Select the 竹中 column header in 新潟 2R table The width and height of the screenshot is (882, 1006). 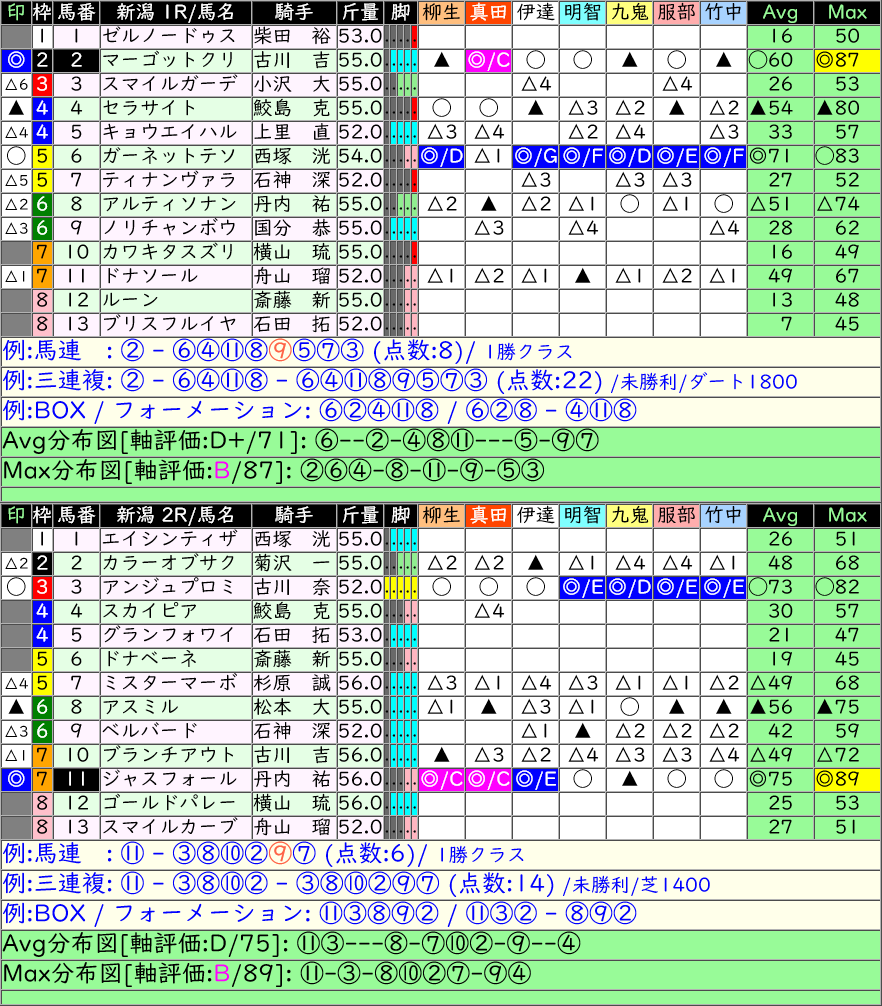[x=724, y=515]
